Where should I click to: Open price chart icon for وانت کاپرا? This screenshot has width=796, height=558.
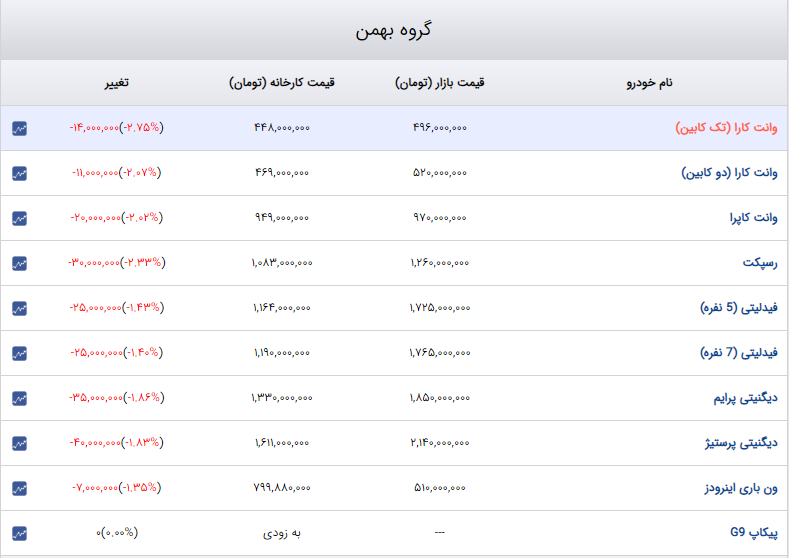(x=19, y=218)
